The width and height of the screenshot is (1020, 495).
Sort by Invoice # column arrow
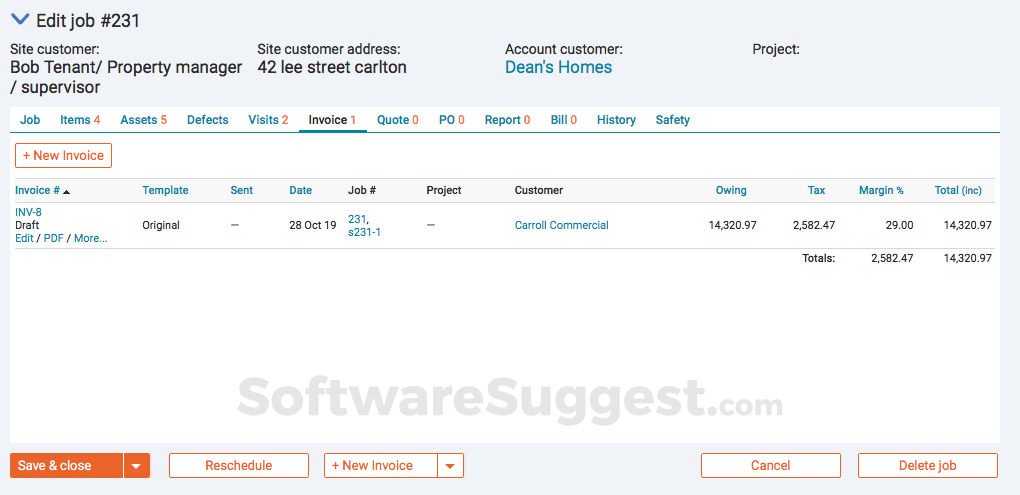[x=66, y=191]
